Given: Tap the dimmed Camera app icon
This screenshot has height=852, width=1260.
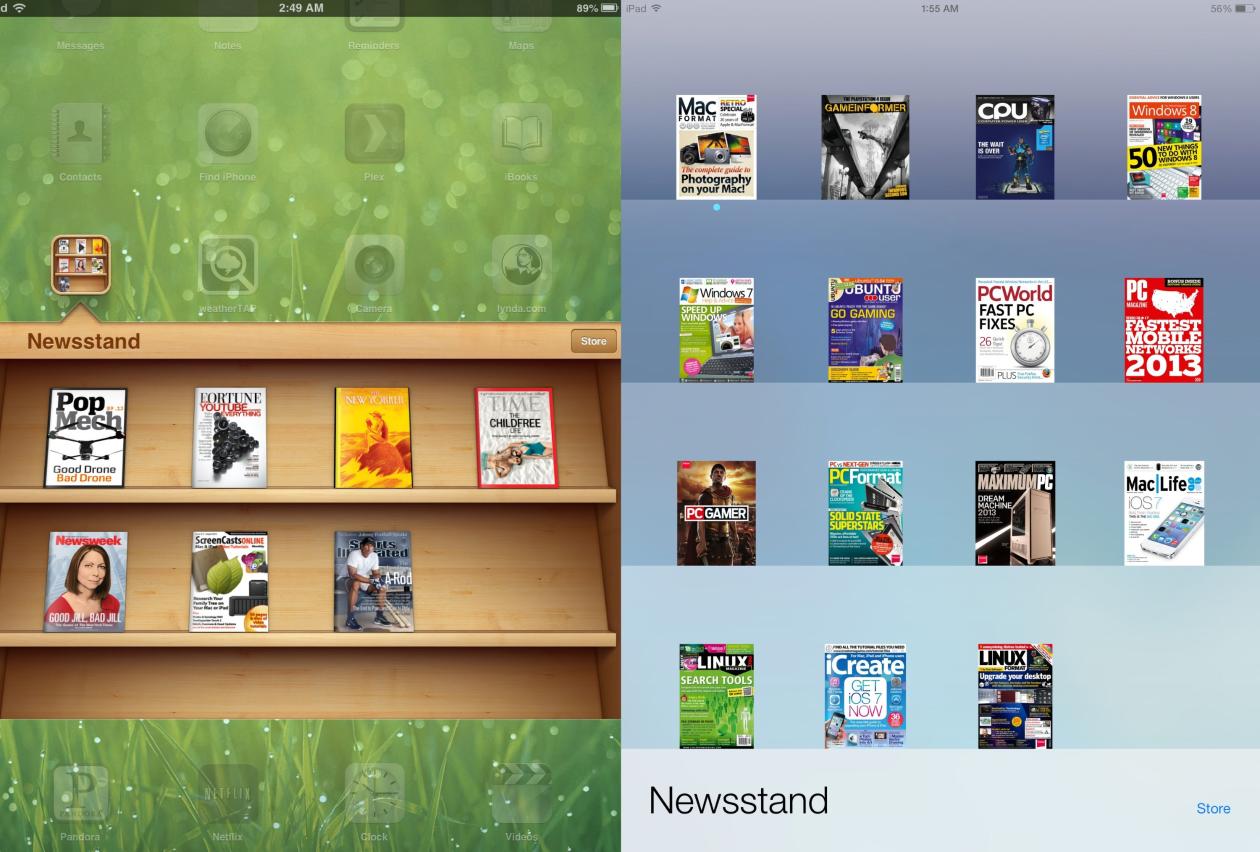Looking at the screenshot, I should click(x=374, y=265).
